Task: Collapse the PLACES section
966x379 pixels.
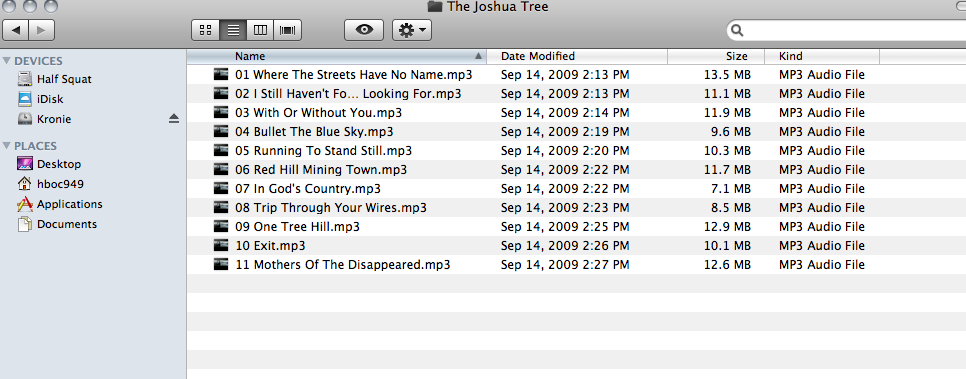Action: [x=7, y=146]
